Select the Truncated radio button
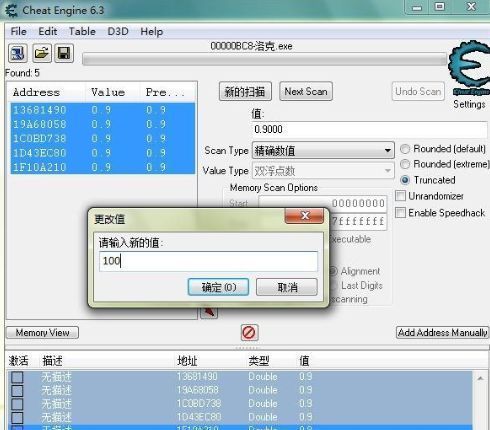The width and height of the screenshot is (490, 430). pyautogui.click(x=405, y=180)
